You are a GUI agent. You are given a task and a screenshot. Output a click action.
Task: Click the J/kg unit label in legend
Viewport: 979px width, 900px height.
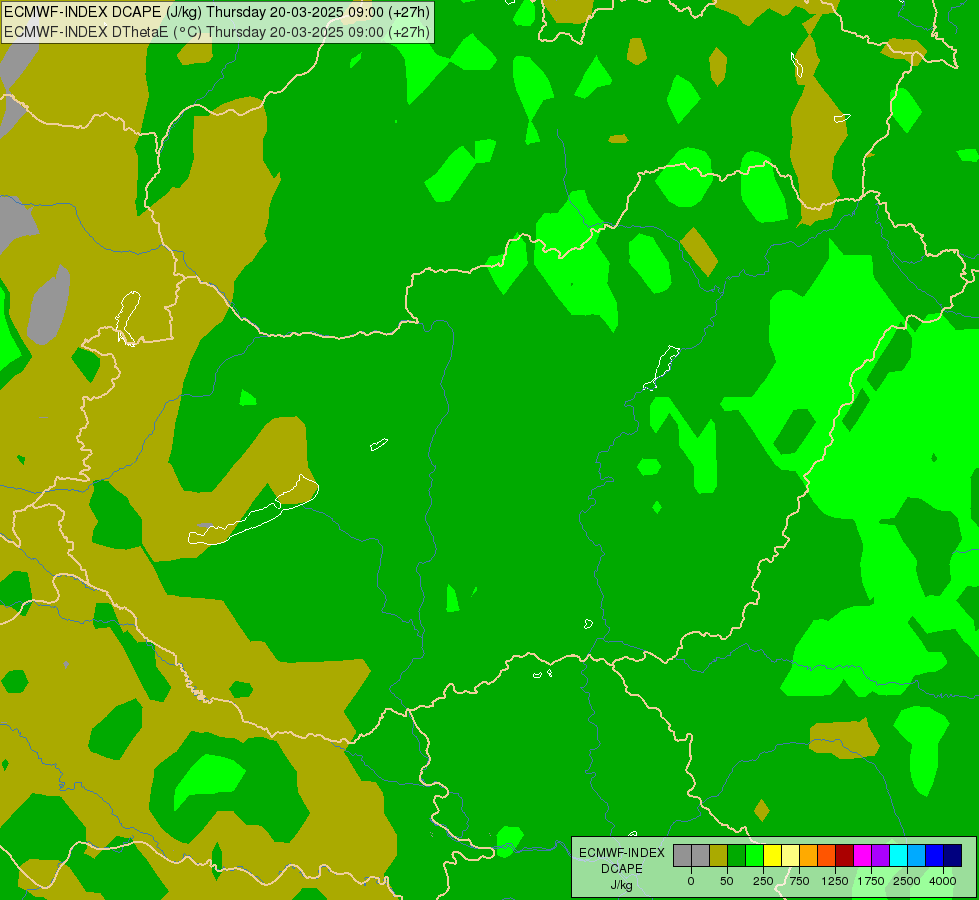[621, 885]
